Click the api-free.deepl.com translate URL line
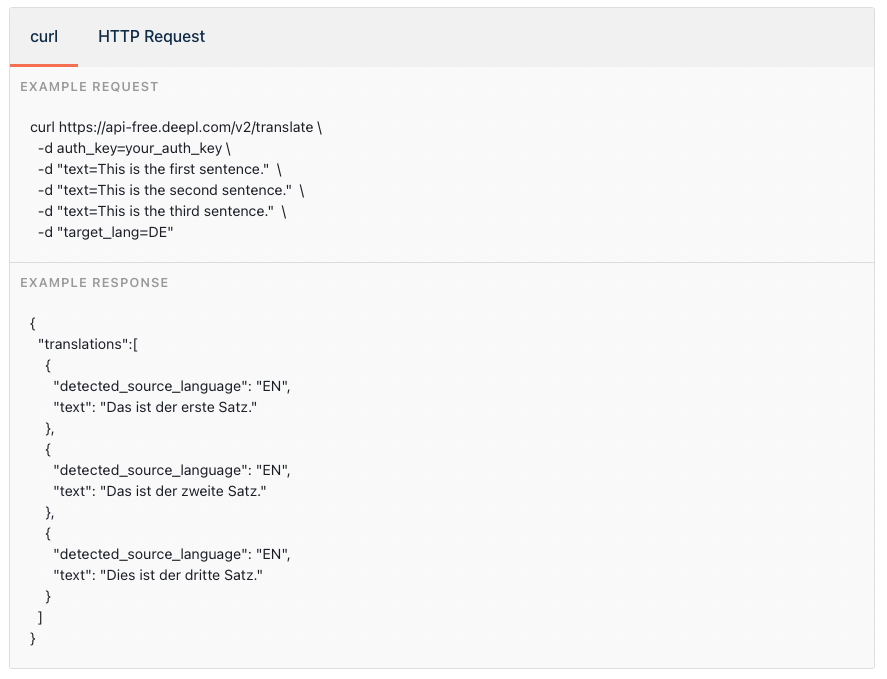Viewport: 887px width, 679px height. tap(176, 128)
